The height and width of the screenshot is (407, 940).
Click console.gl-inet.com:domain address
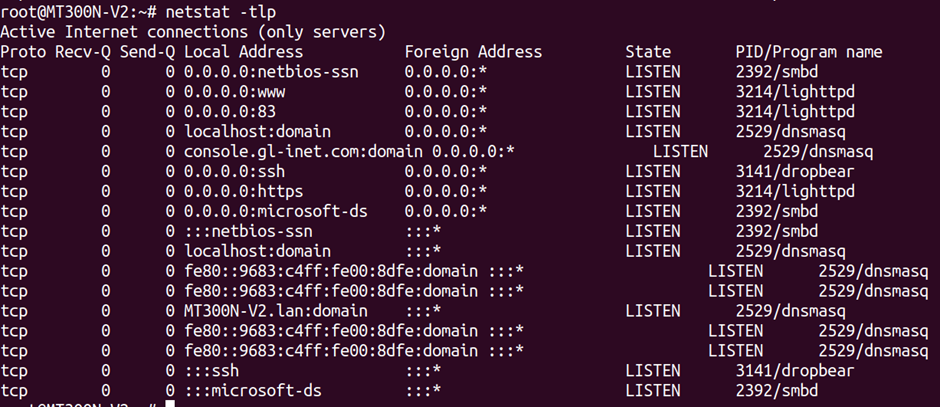pyautogui.click(x=303, y=151)
